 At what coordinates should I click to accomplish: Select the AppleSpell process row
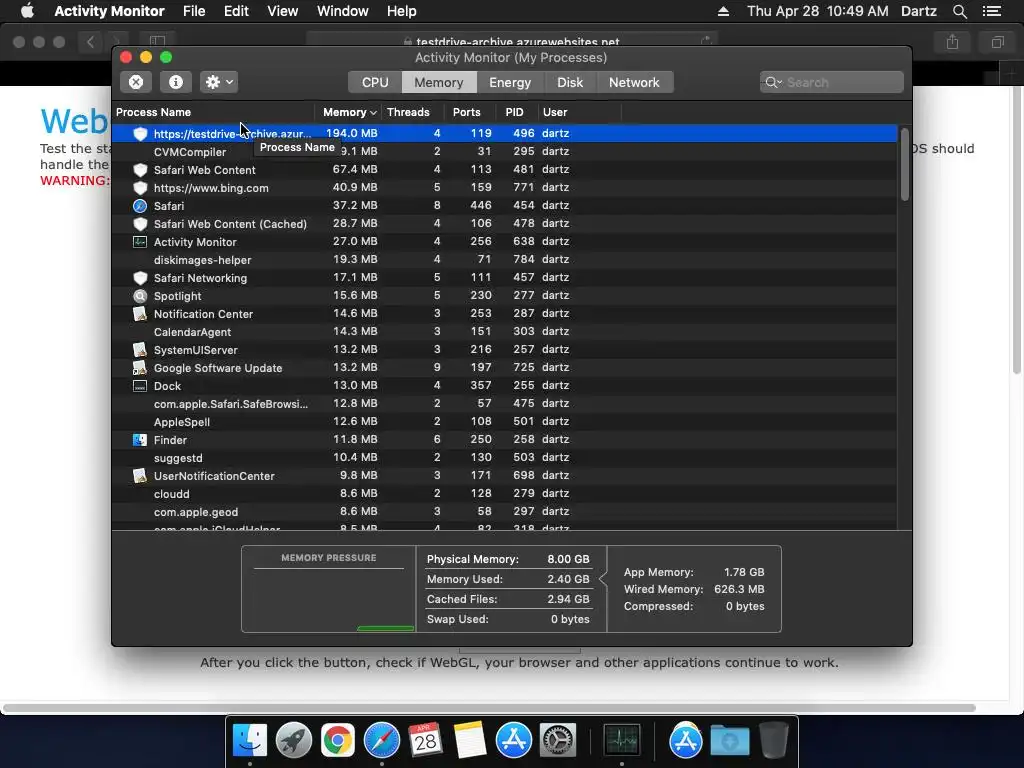pyautogui.click(x=504, y=422)
